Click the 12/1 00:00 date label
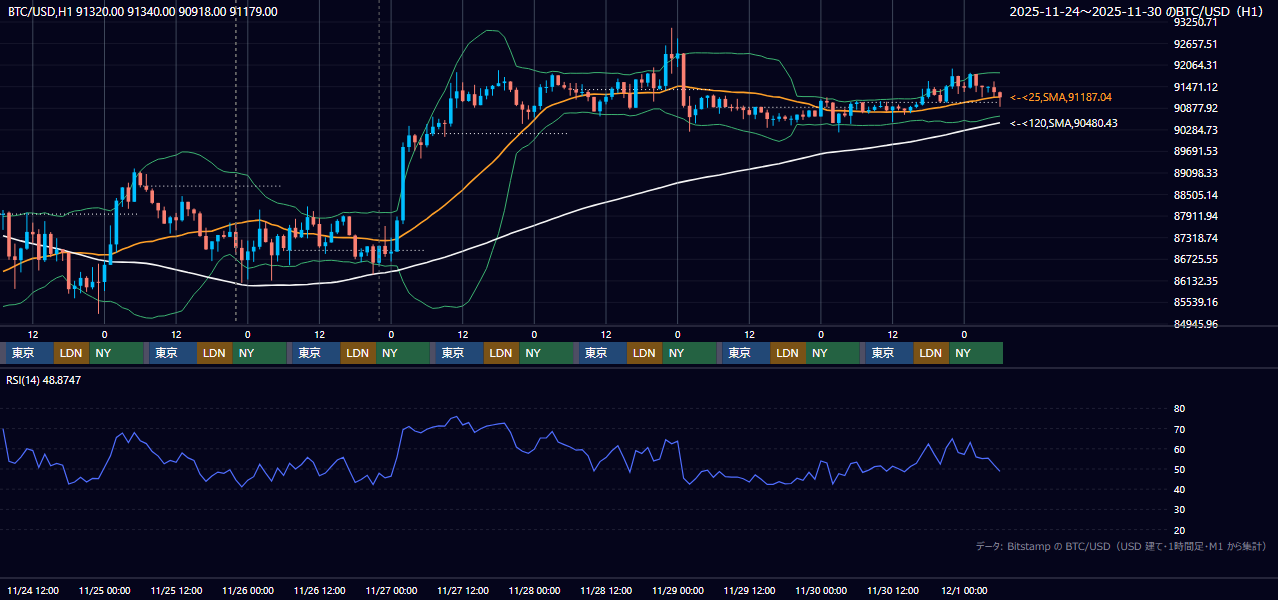 point(963,591)
